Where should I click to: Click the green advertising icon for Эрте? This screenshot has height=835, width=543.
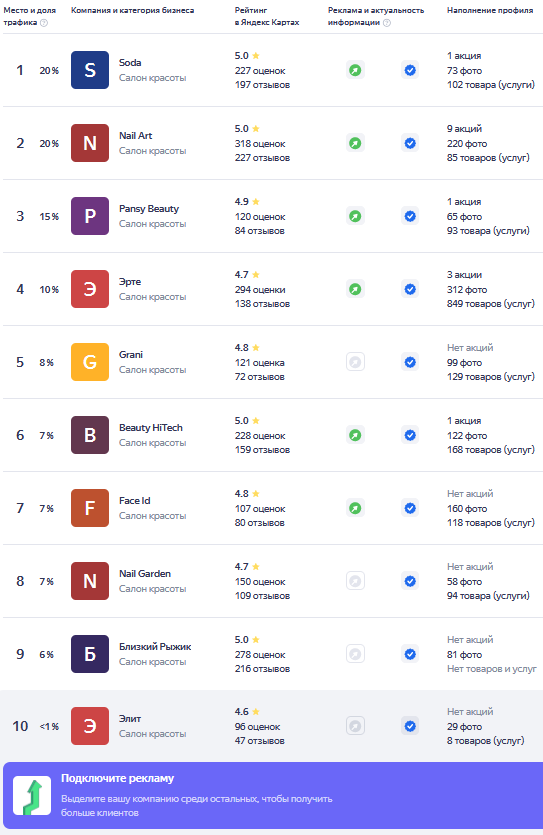coord(355,289)
